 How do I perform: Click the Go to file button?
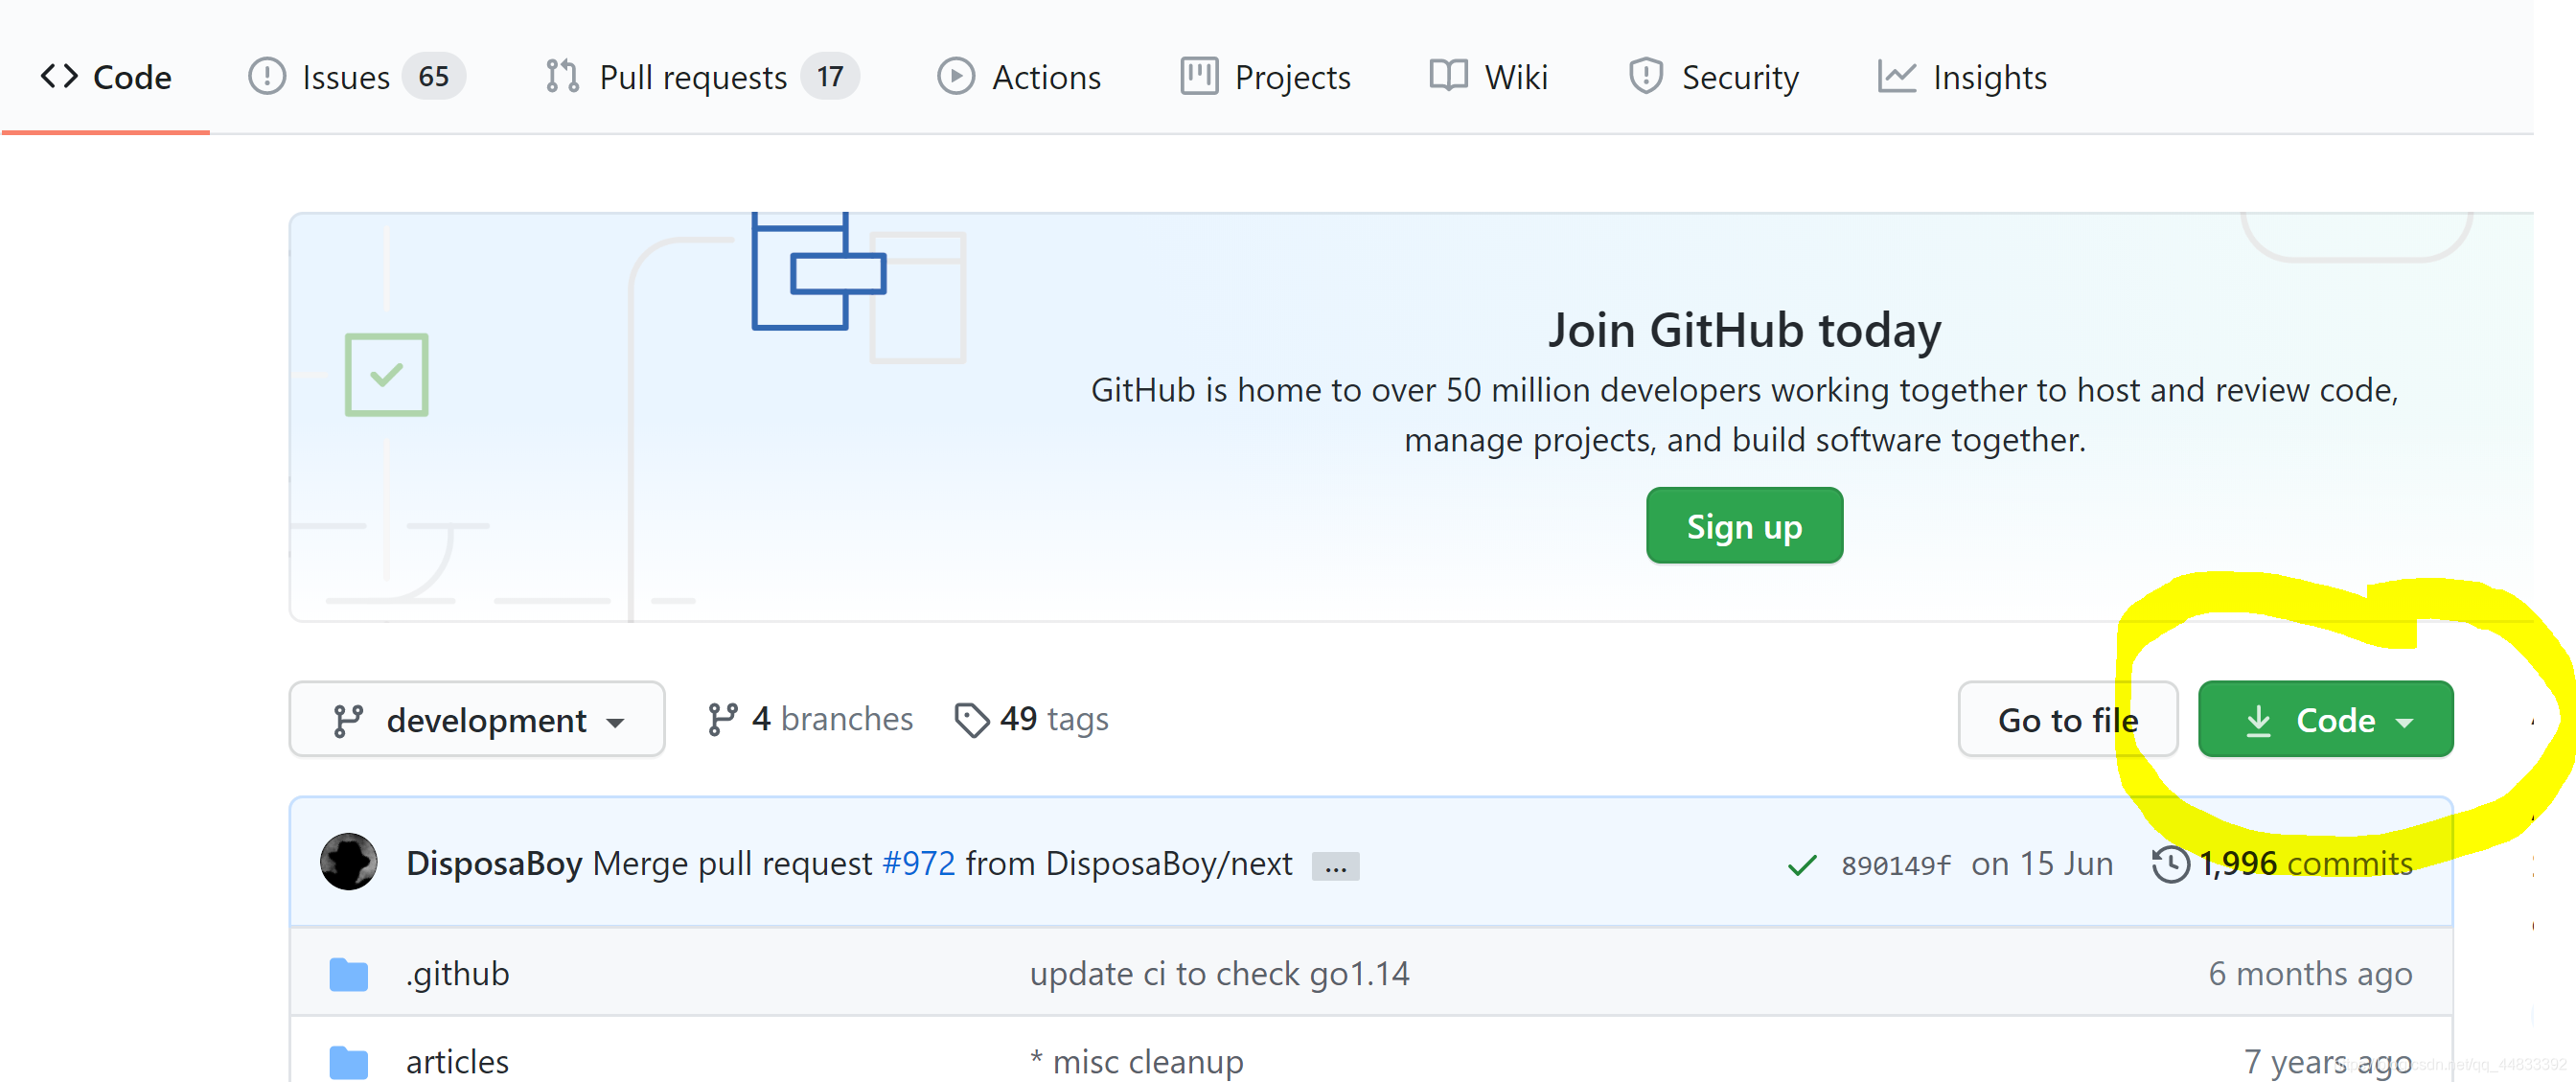click(2068, 720)
